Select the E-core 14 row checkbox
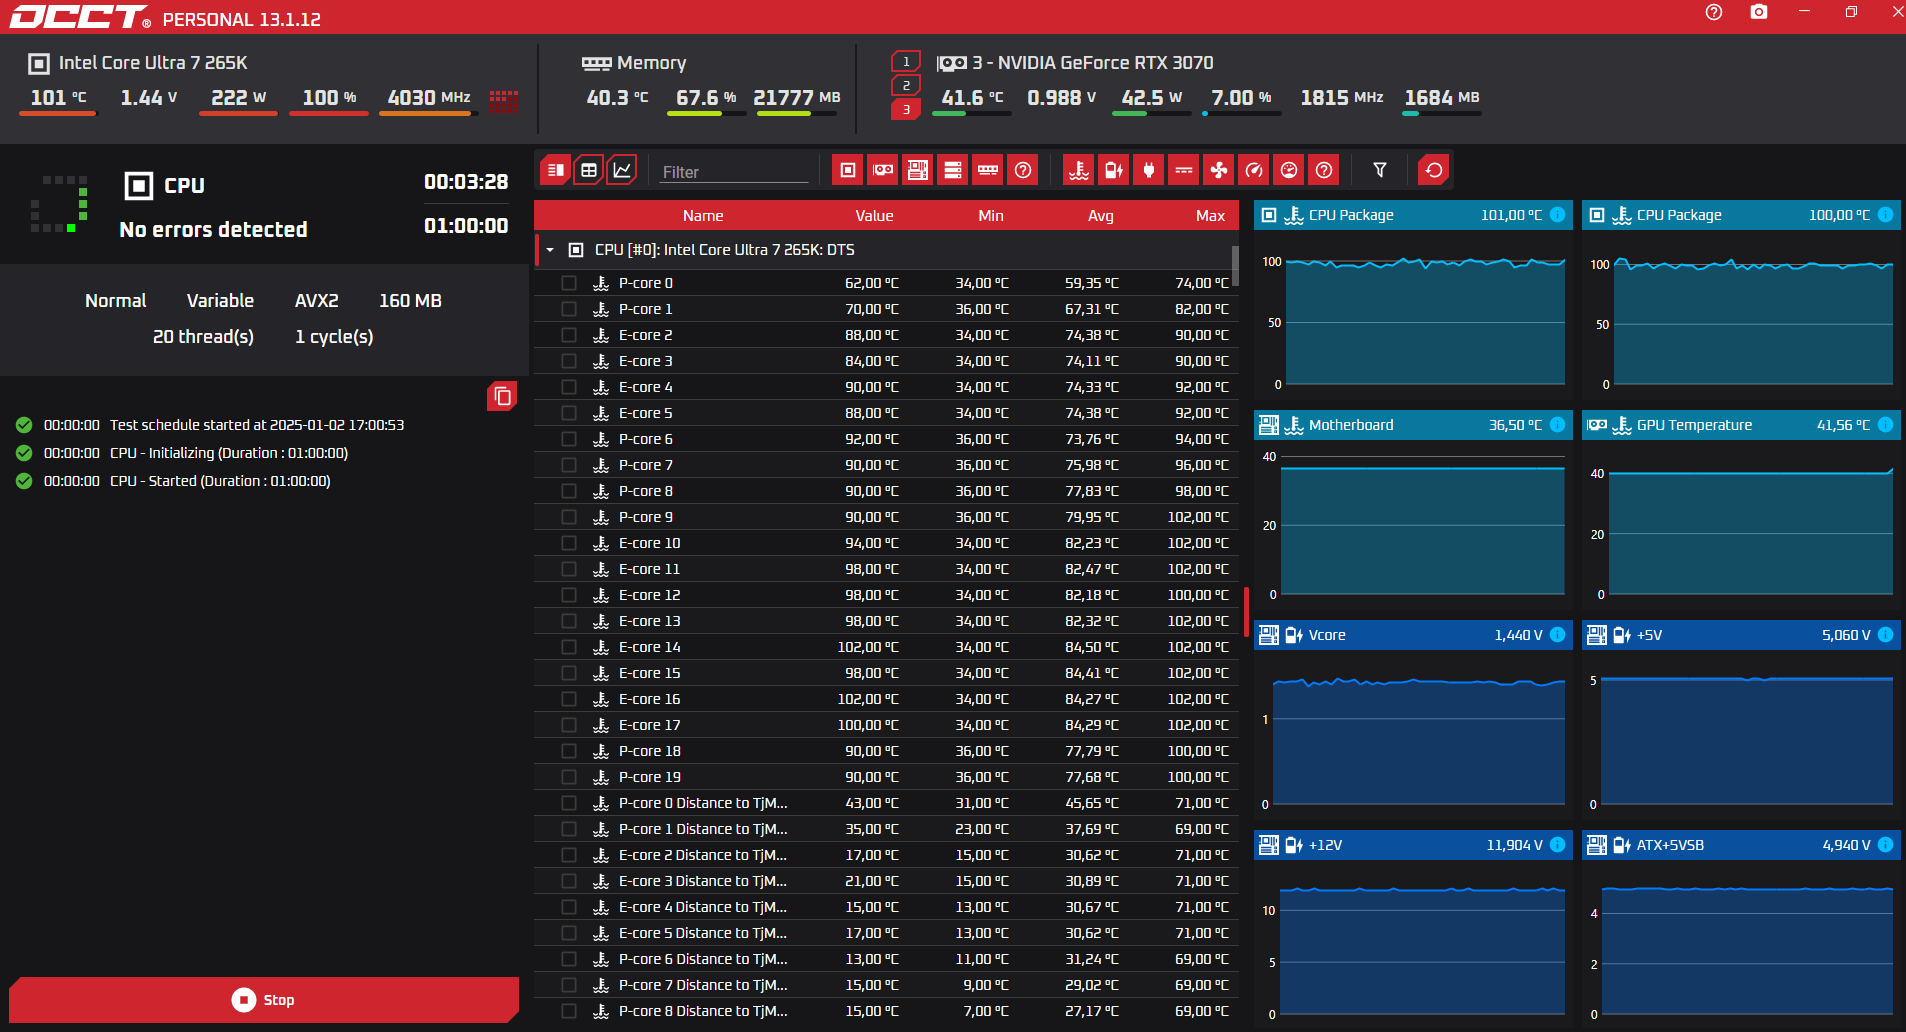Screen dimensions: 1906x1032 point(569,647)
